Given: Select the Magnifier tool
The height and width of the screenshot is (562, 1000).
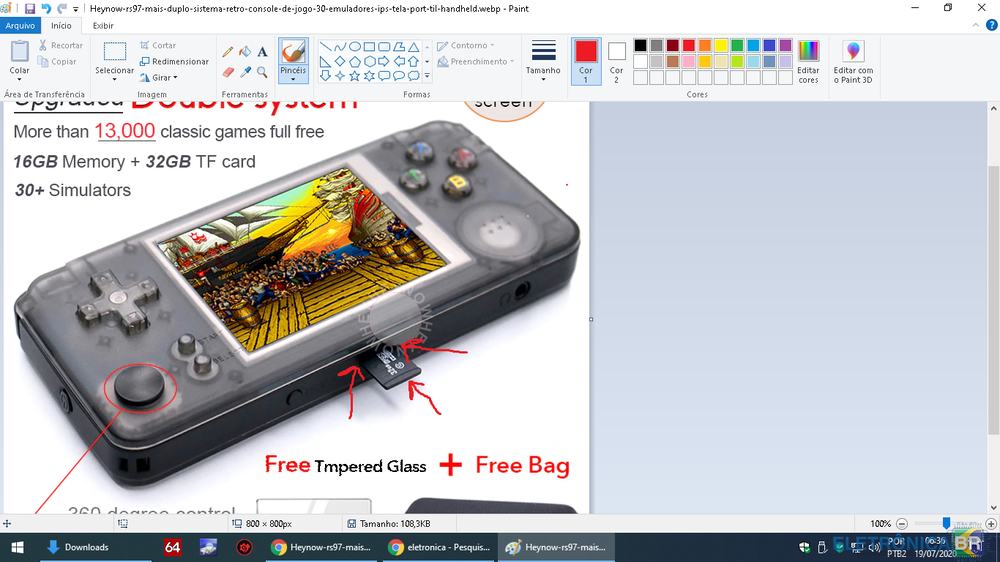Looking at the screenshot, I should pyautogui.click(x=262, y=72).
